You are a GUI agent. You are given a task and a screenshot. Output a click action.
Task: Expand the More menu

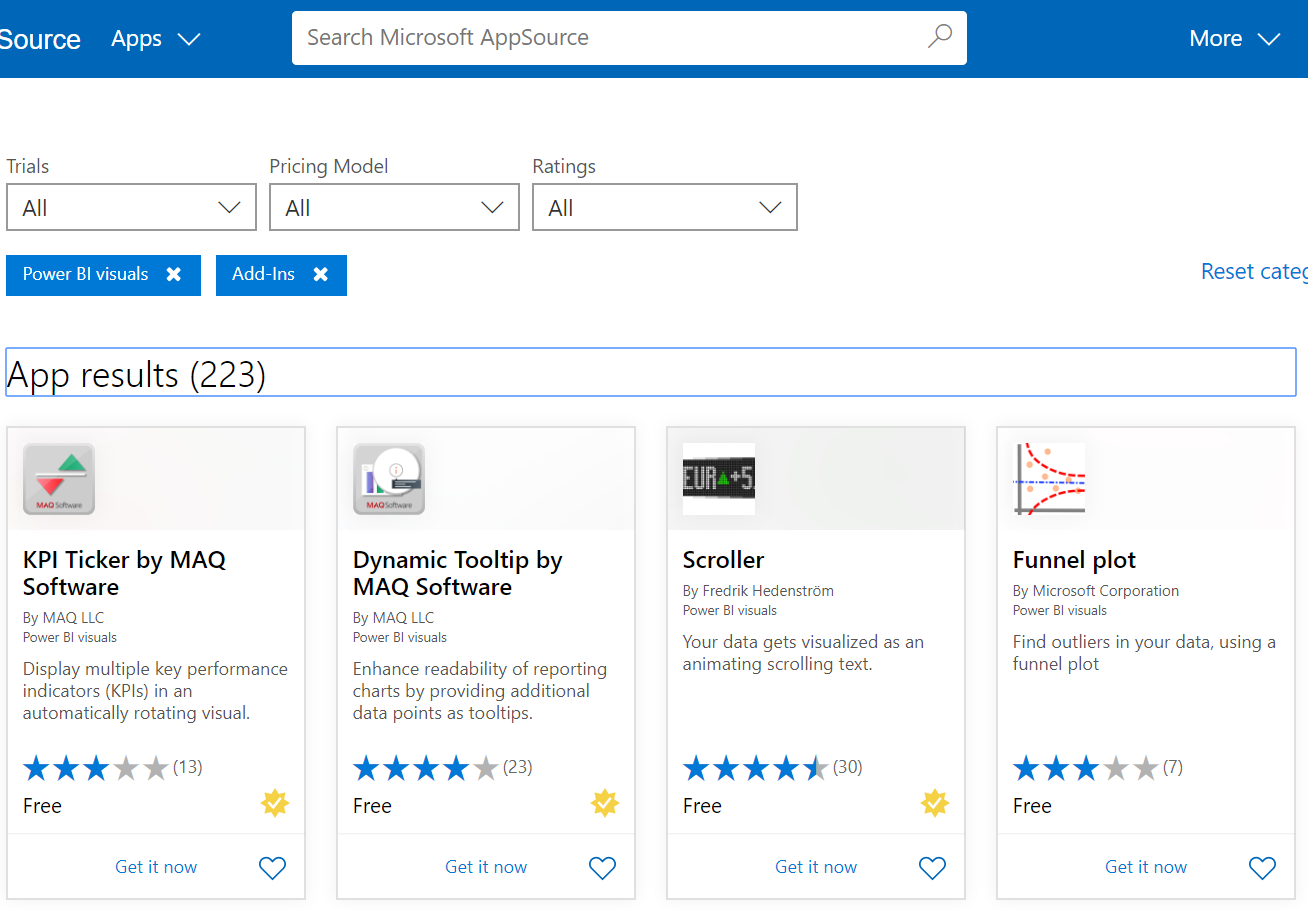coord(1235,39)
